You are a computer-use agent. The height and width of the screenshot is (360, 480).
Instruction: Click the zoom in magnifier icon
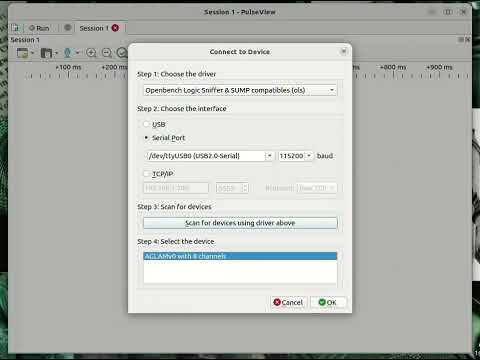91,53
